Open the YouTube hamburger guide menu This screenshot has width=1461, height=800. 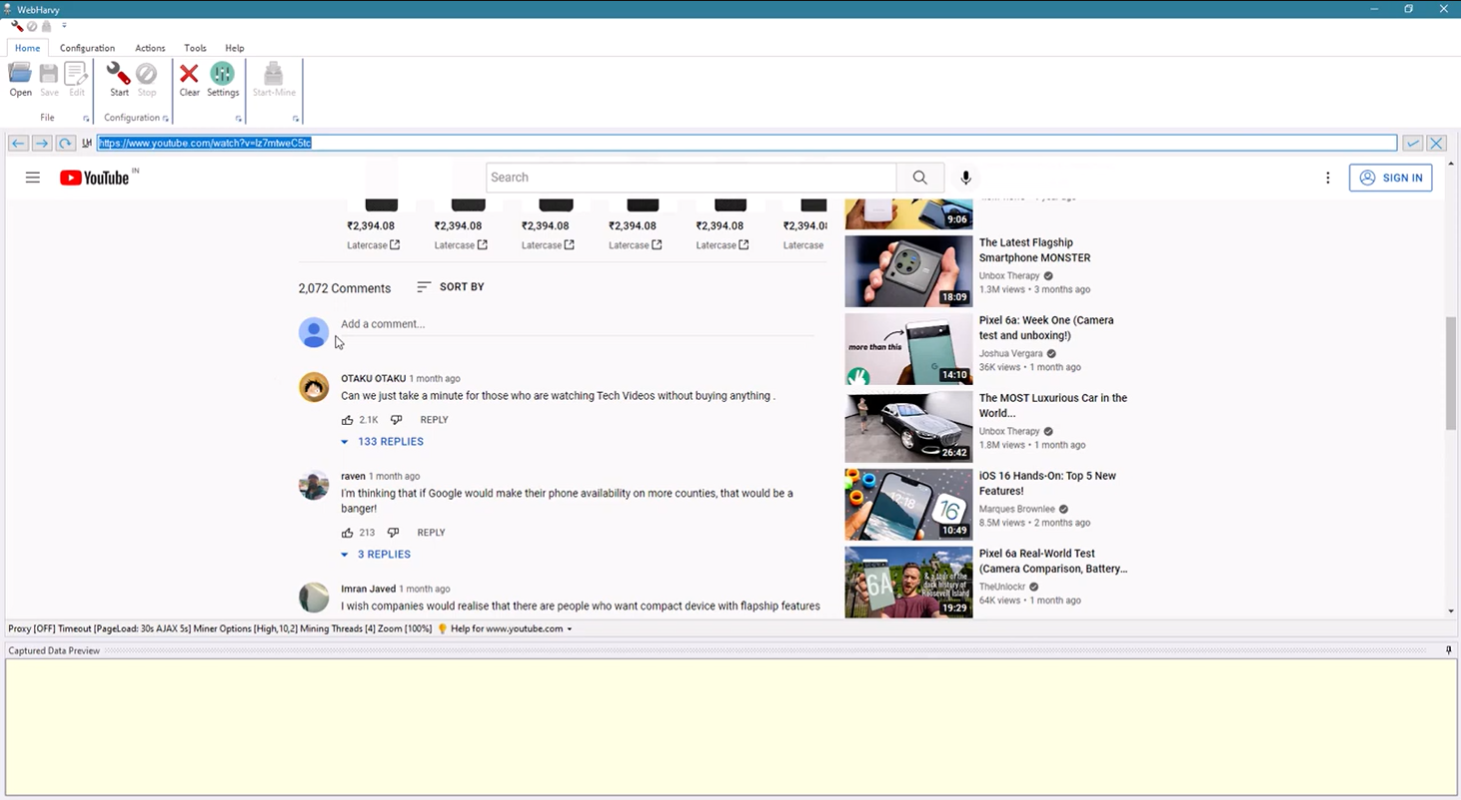tap(33, 178)
